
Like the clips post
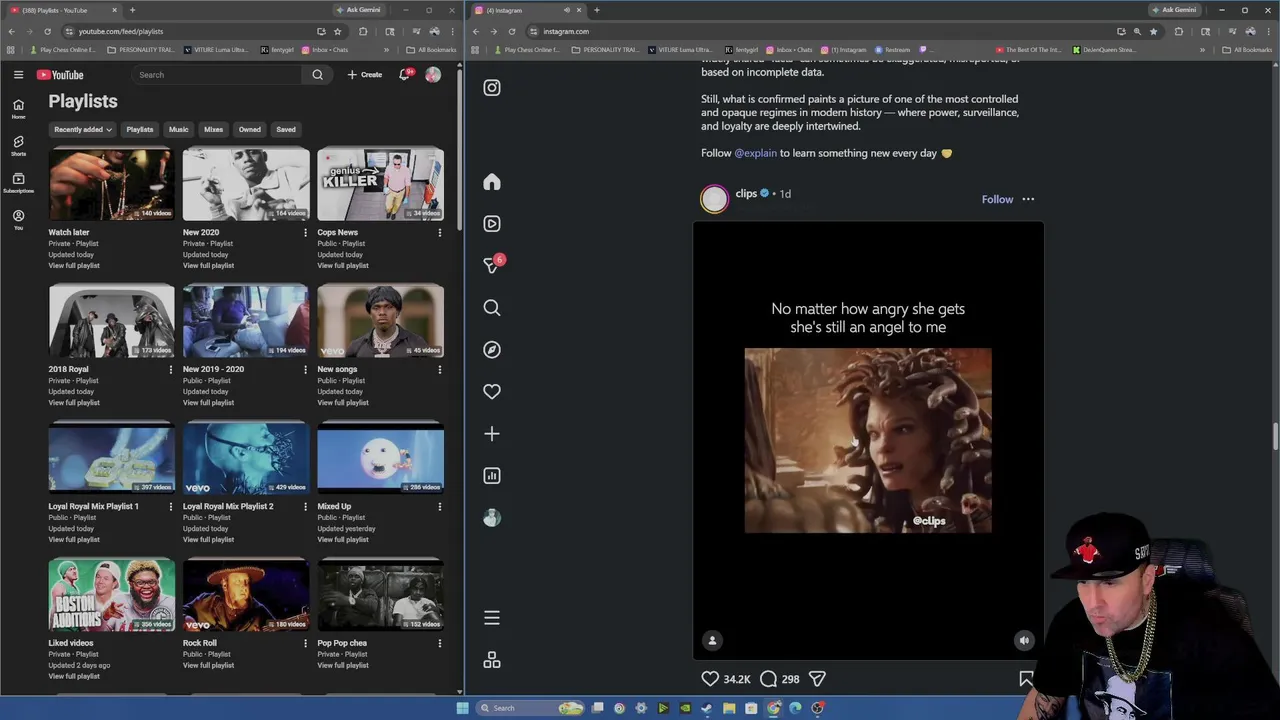pos(710,679)
